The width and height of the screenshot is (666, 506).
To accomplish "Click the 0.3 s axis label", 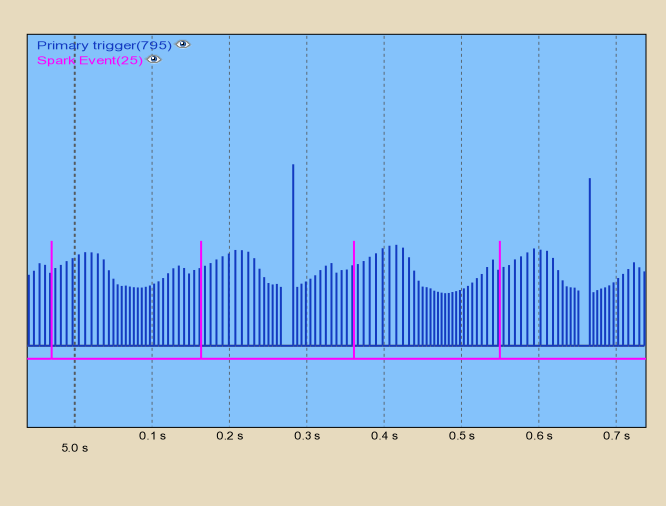I will point(306,436).
